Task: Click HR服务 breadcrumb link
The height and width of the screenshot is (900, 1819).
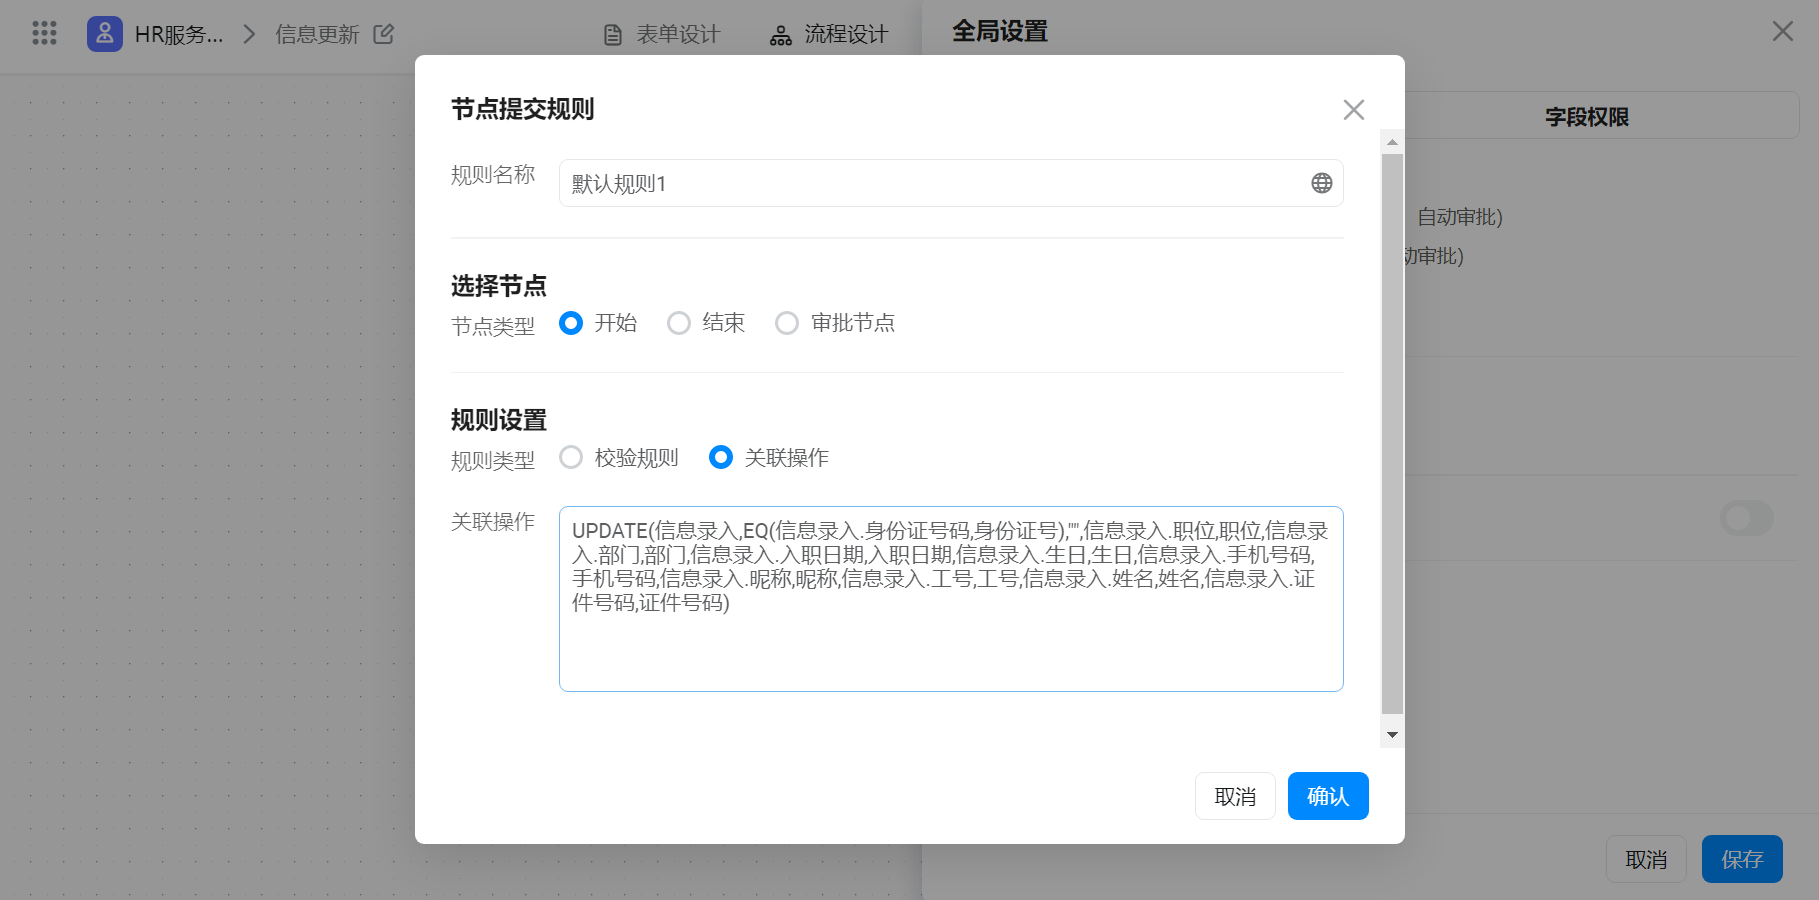Action: (x=179, y=34)
